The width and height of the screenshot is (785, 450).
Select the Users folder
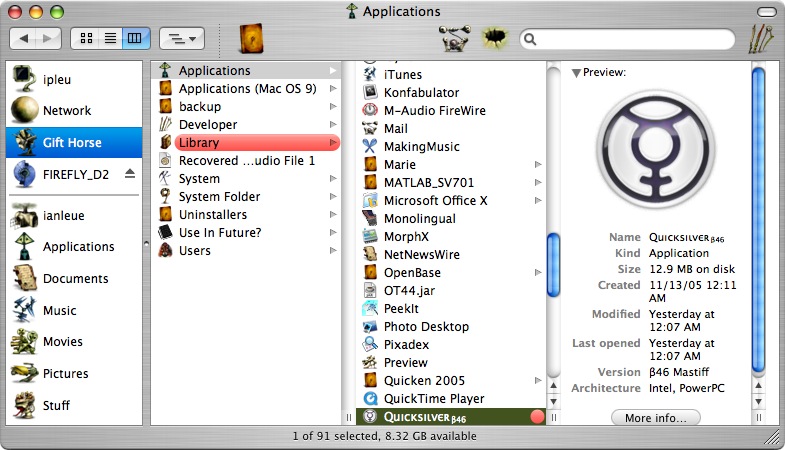pyautogui.click(x=246, y=251)
